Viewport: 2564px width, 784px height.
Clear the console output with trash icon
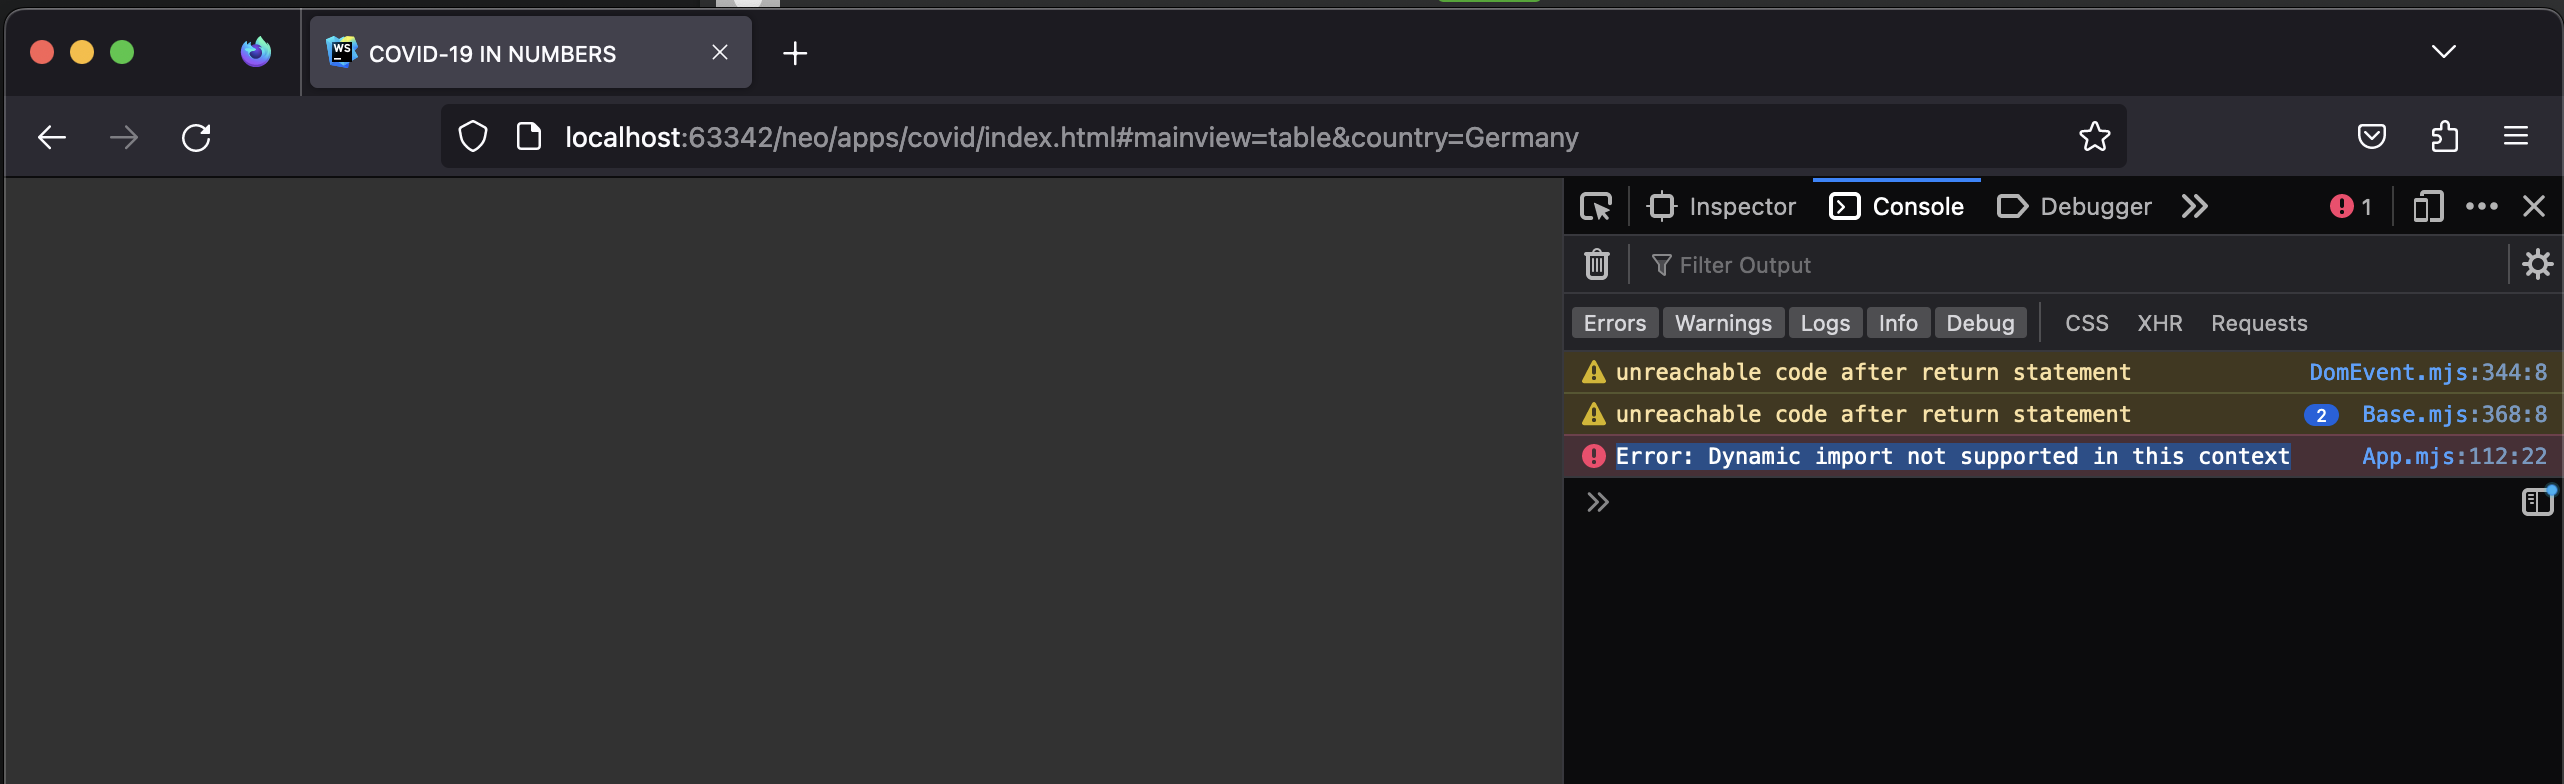click(1597, 265)
